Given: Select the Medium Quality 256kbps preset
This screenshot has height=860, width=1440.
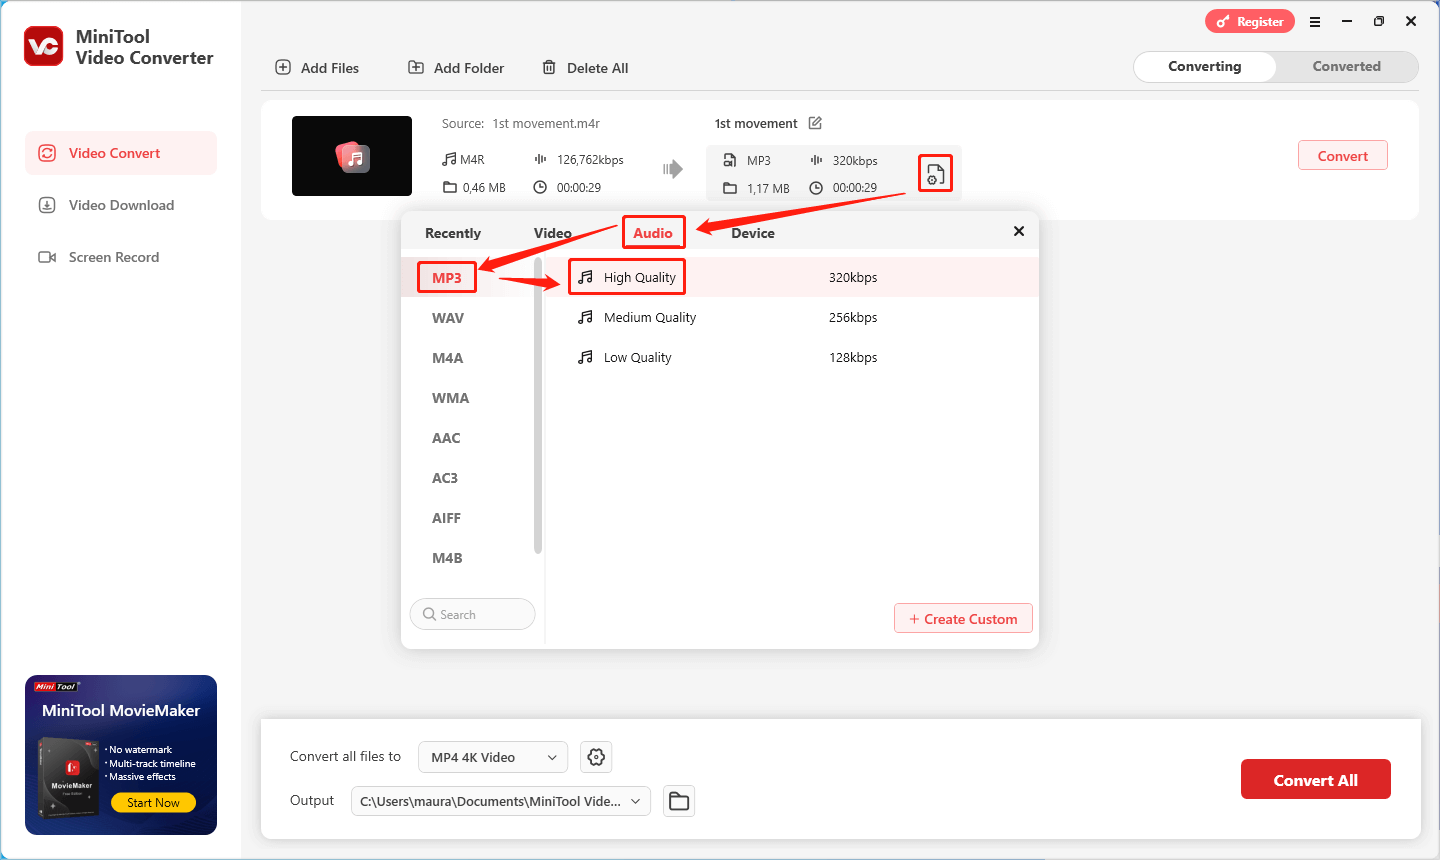Looking at the screenshot, I should pos(792,317).
